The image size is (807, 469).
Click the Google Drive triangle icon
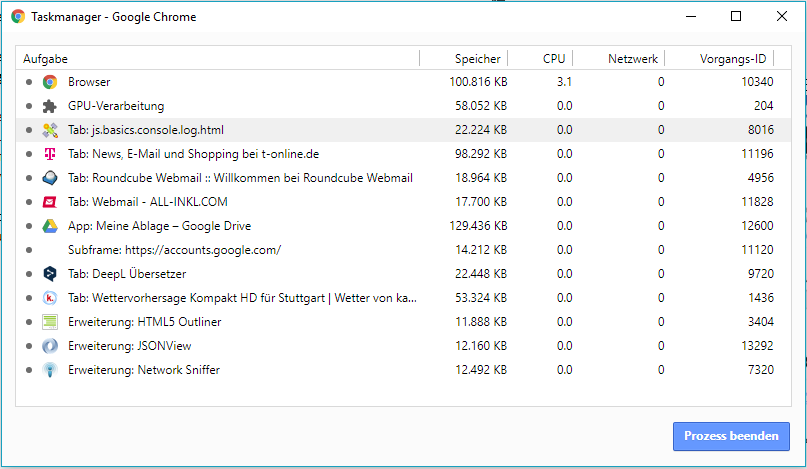click(50, 226)
